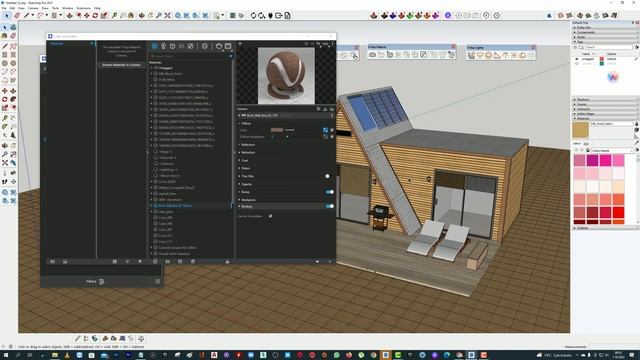The height and width of the screenshot is (360, 640).
Task: Choose the Eraser tool in top toolbar
Action: tap(17, 16)
